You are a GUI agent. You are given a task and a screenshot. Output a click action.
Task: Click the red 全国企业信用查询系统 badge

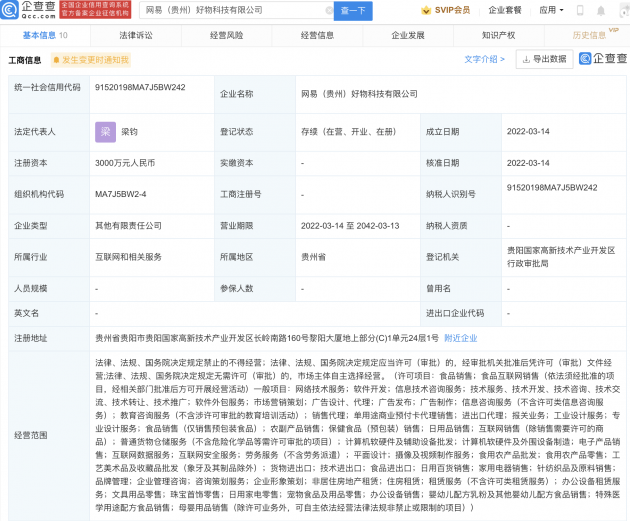click(x=95, y=10)
